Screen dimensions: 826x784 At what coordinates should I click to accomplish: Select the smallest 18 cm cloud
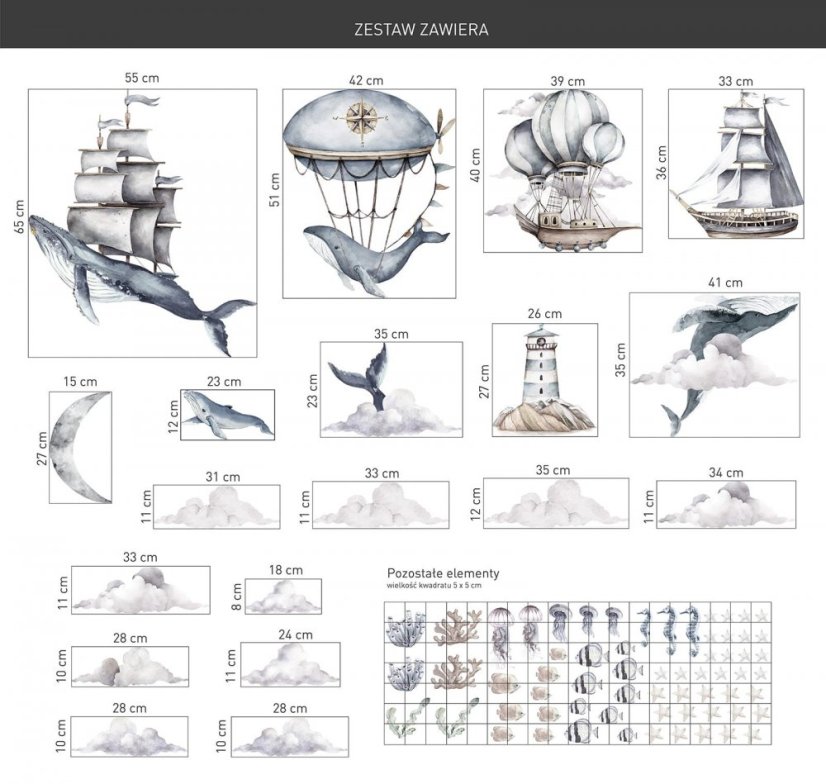284,598
